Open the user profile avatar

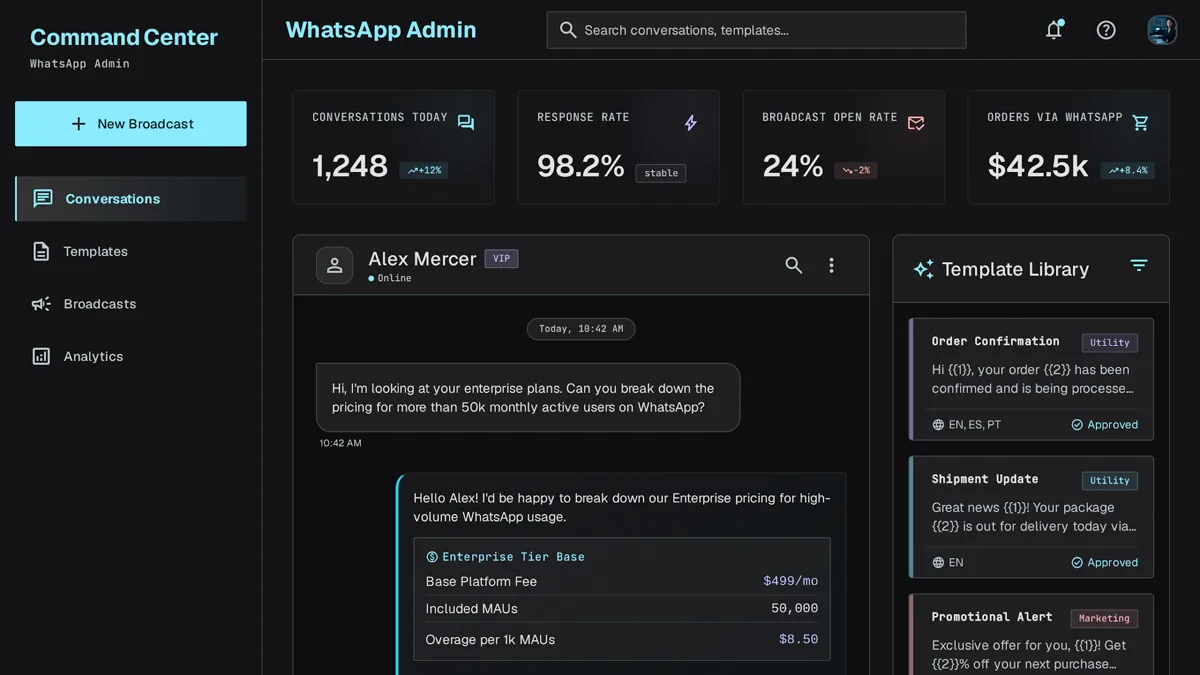[x=1162, y=30]
